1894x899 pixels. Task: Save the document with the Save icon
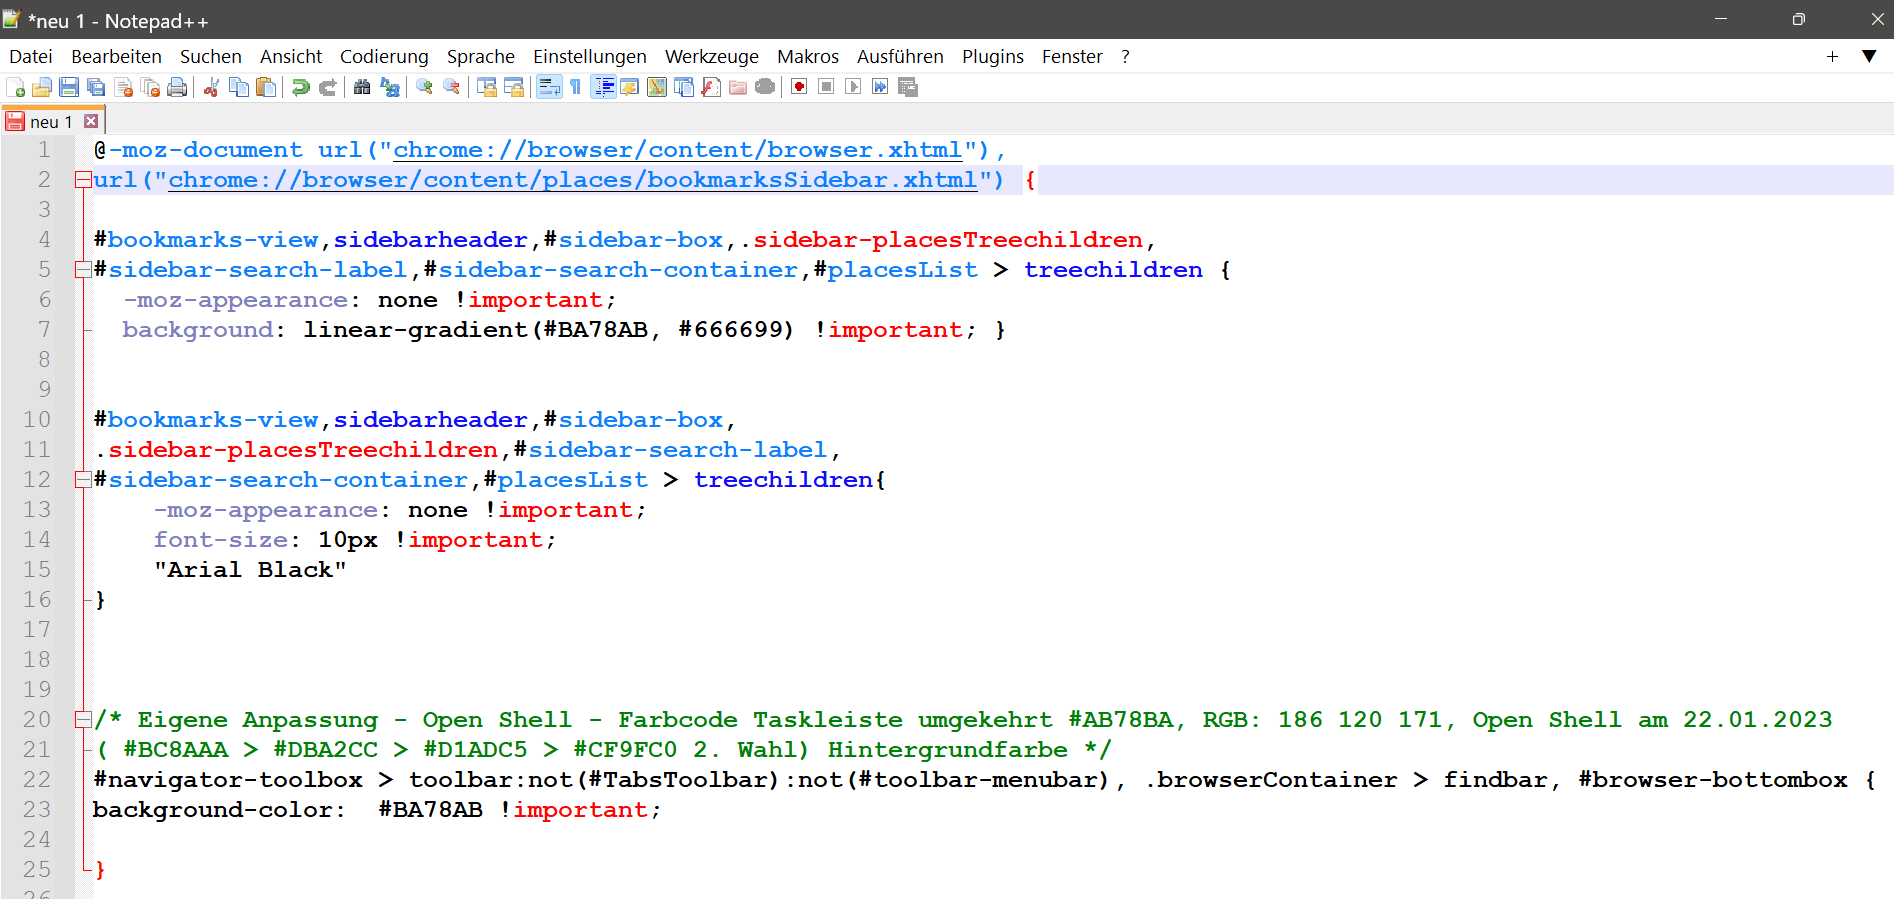(69, 88)
